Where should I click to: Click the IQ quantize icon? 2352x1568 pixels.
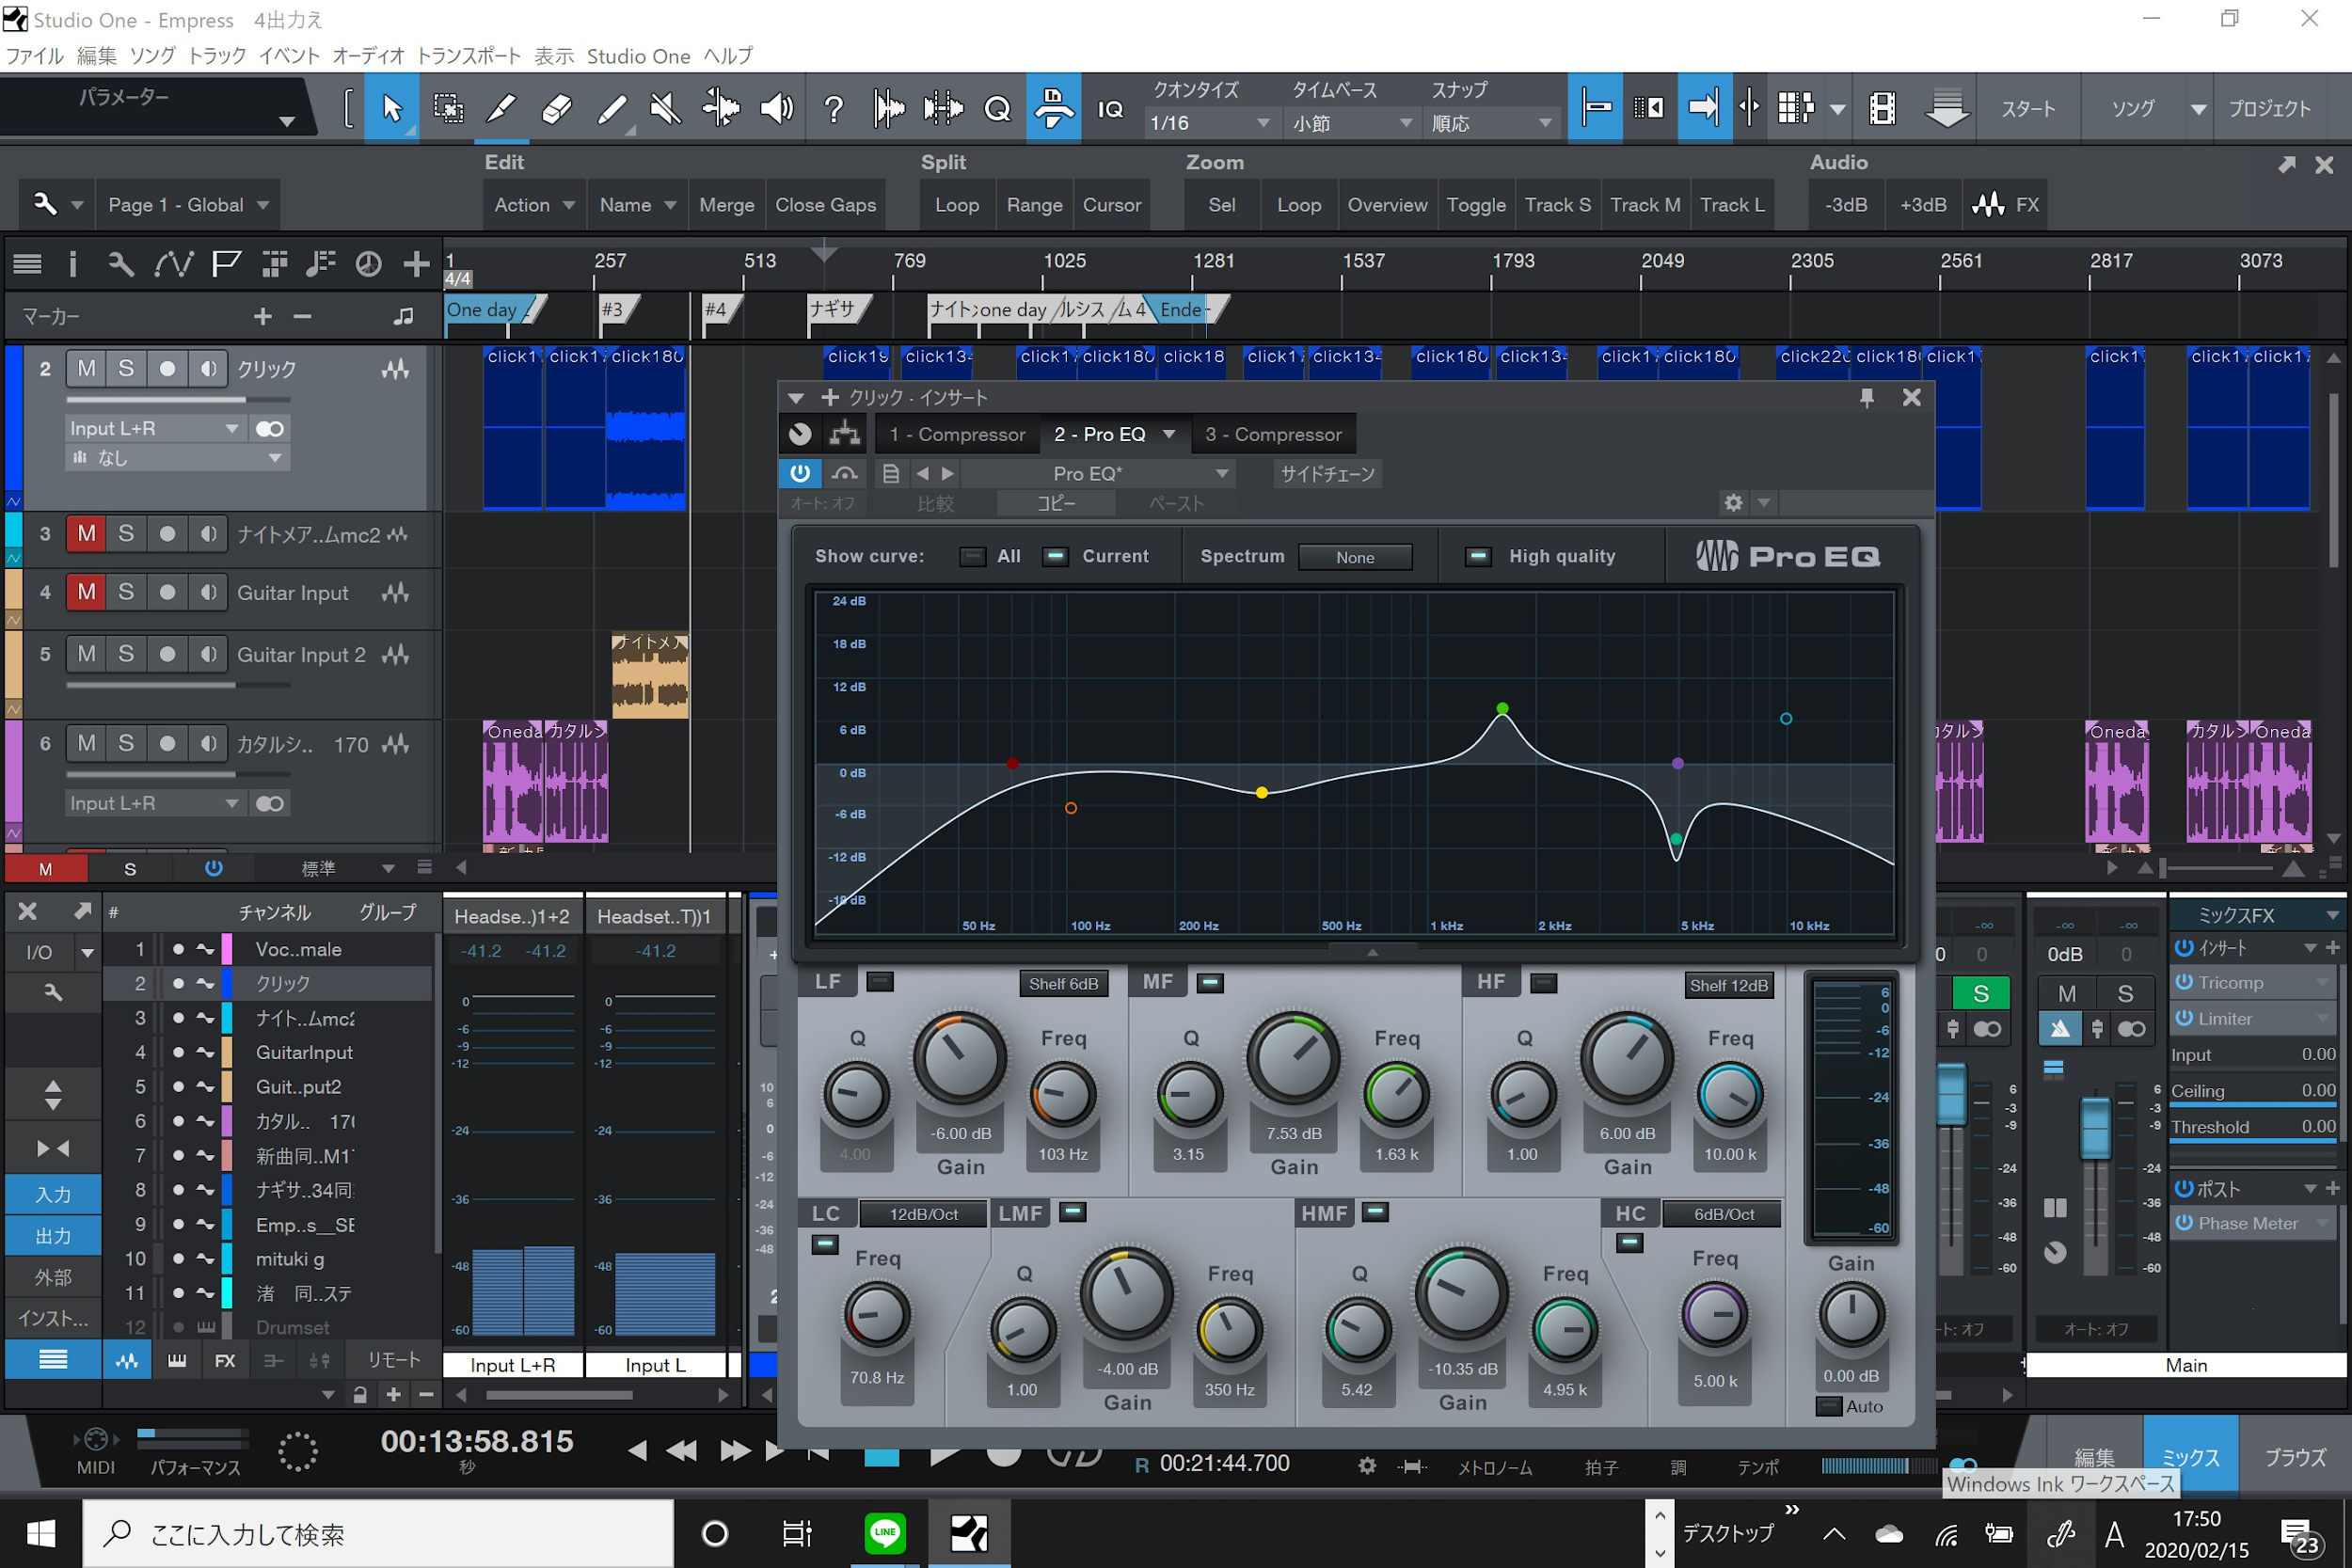coord(1110,109)
